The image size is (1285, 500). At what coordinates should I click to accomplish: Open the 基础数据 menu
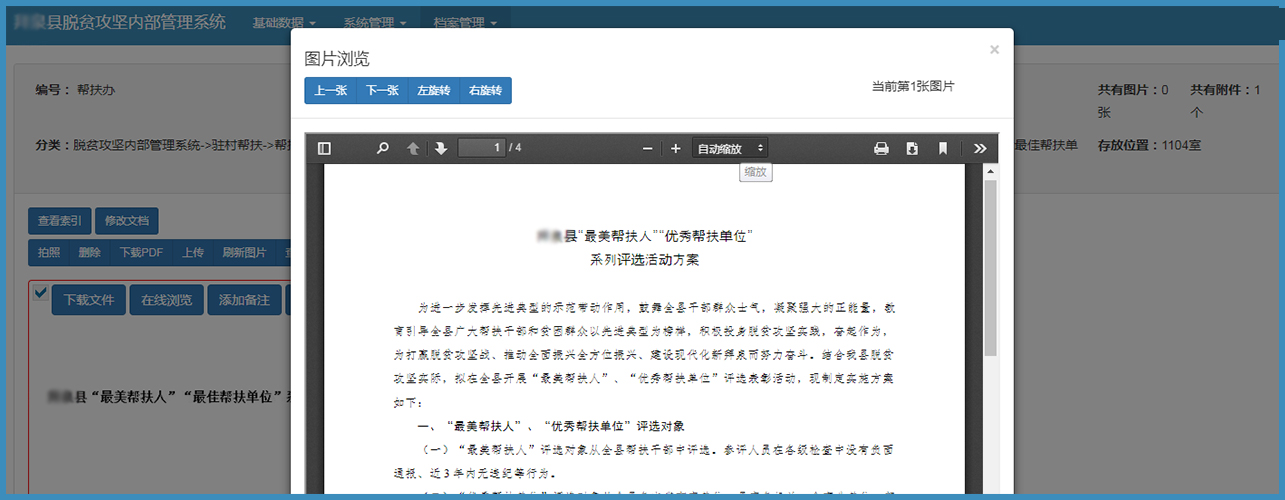coord(284,22)
